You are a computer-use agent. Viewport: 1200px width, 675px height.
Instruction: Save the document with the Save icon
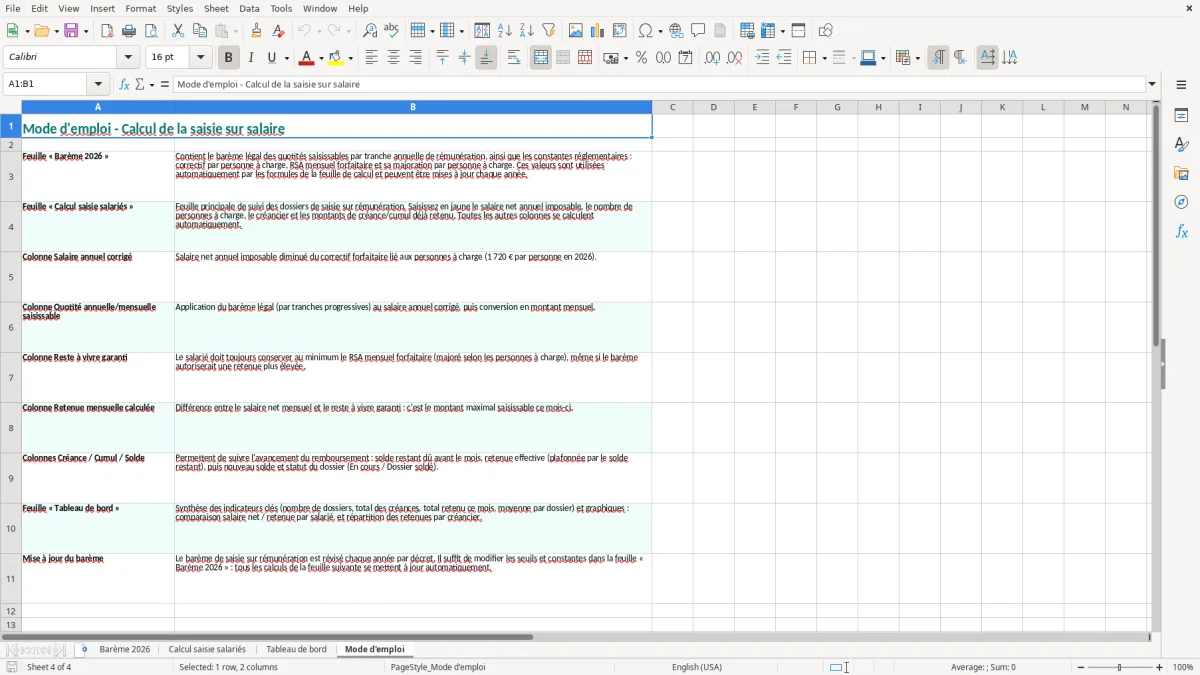tap(71, 31)
